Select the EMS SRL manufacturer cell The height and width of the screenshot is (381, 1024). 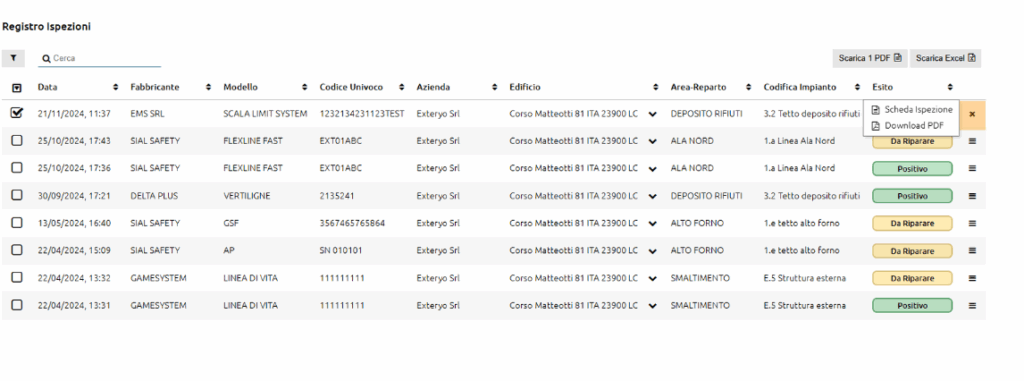coord(148,114)
